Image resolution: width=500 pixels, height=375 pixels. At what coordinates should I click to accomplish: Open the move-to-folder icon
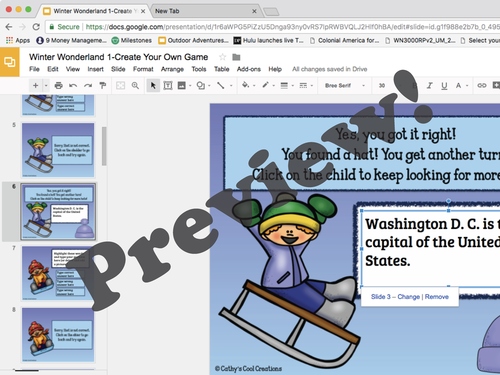tap(236, 57)
